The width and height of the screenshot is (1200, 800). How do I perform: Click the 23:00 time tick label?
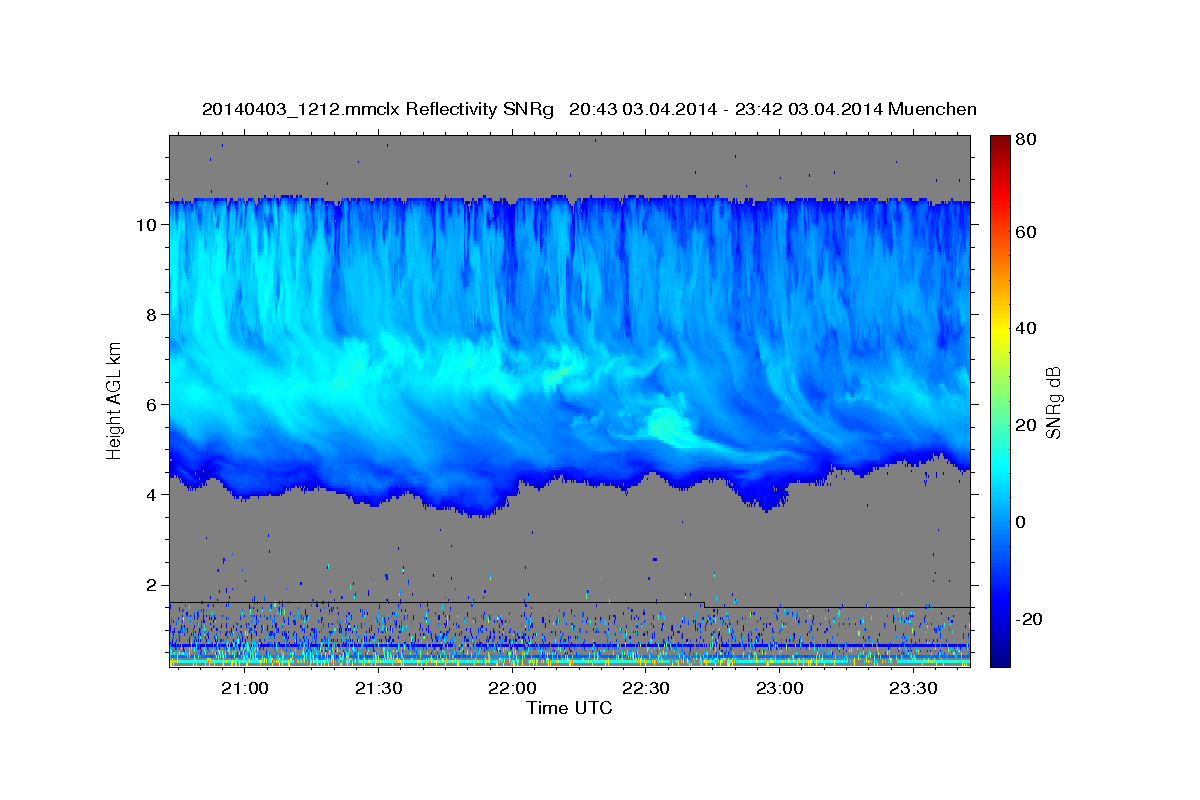point(779,689)
